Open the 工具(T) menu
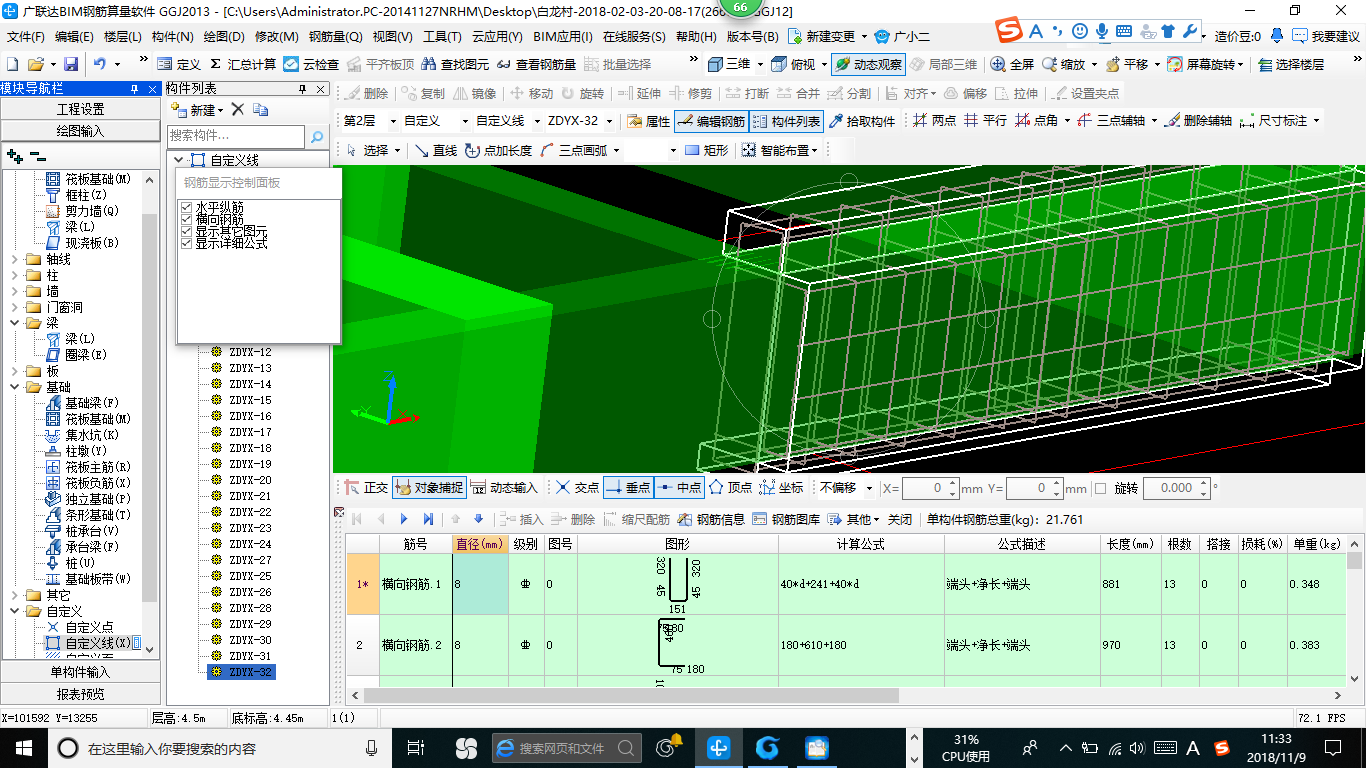 442,36
